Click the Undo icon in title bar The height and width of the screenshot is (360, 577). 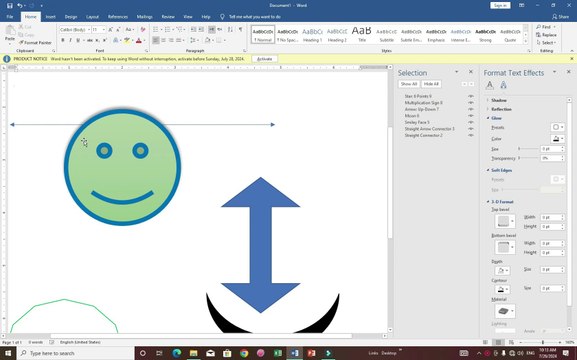pos(20,6)
